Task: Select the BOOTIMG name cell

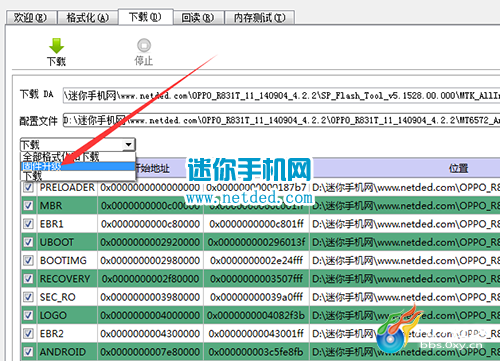Action: click(67, 260)
